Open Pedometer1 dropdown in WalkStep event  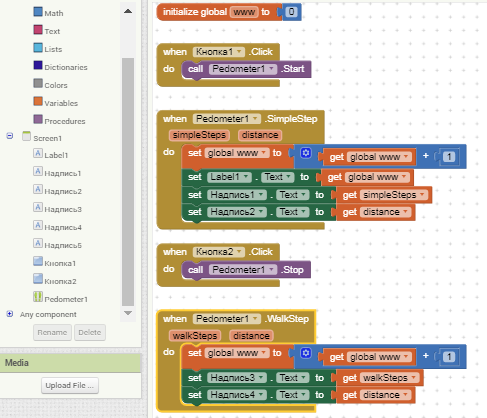click(x=227, y=319)
